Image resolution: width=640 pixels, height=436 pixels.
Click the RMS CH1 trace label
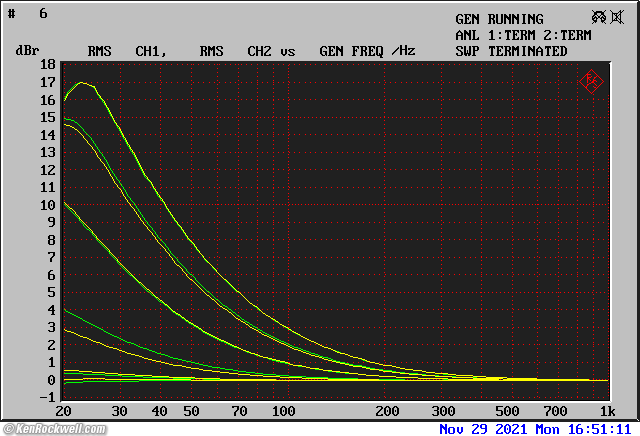click(126, 51)
